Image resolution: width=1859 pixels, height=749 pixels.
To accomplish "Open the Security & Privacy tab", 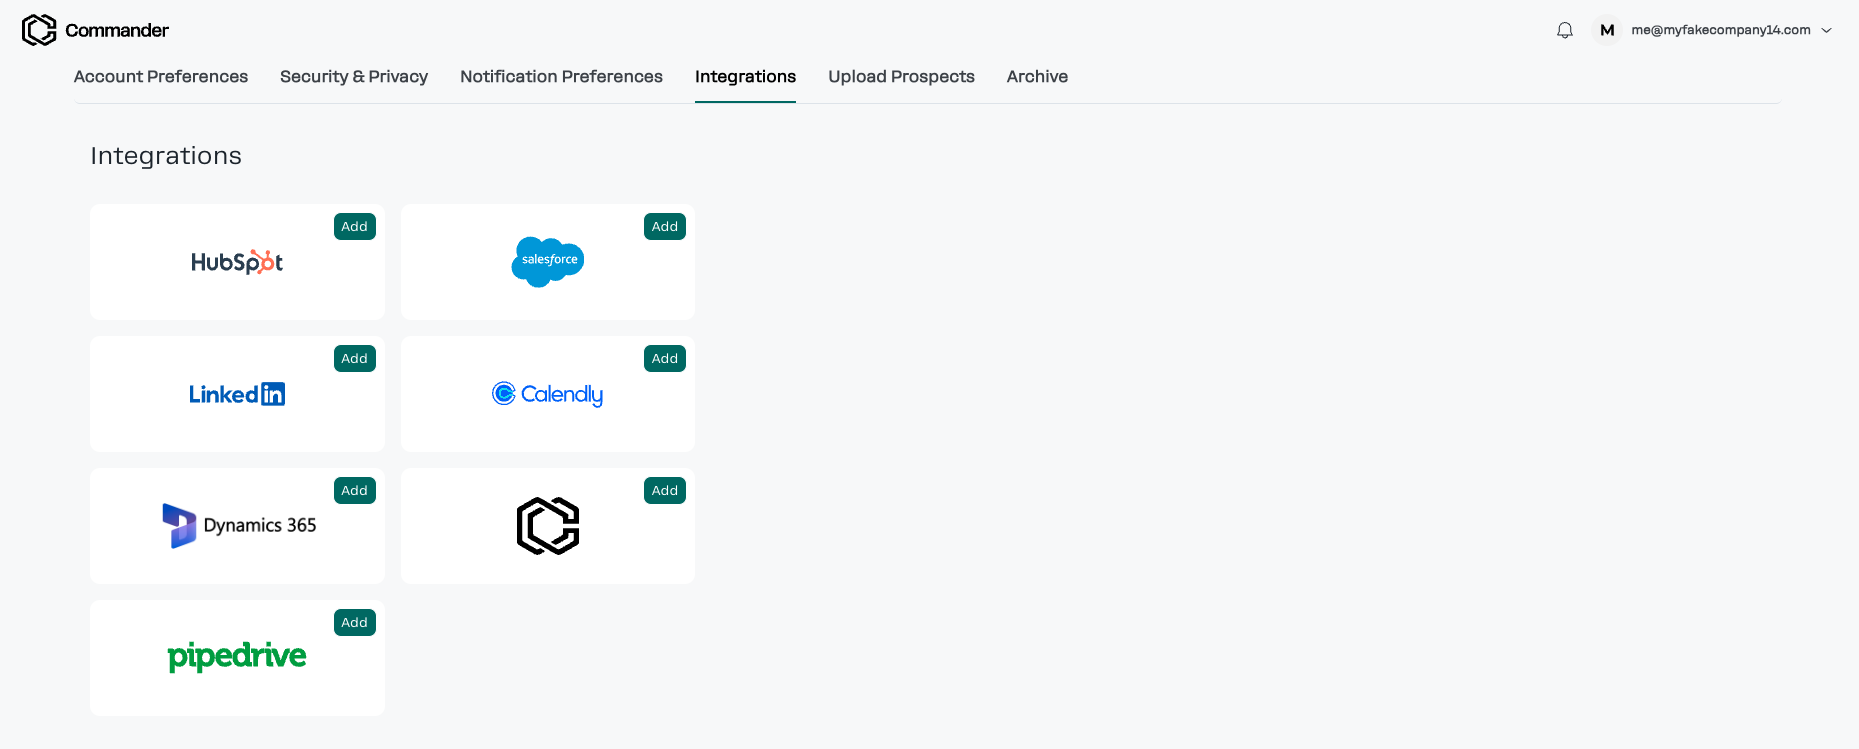I will pos(354,76).
